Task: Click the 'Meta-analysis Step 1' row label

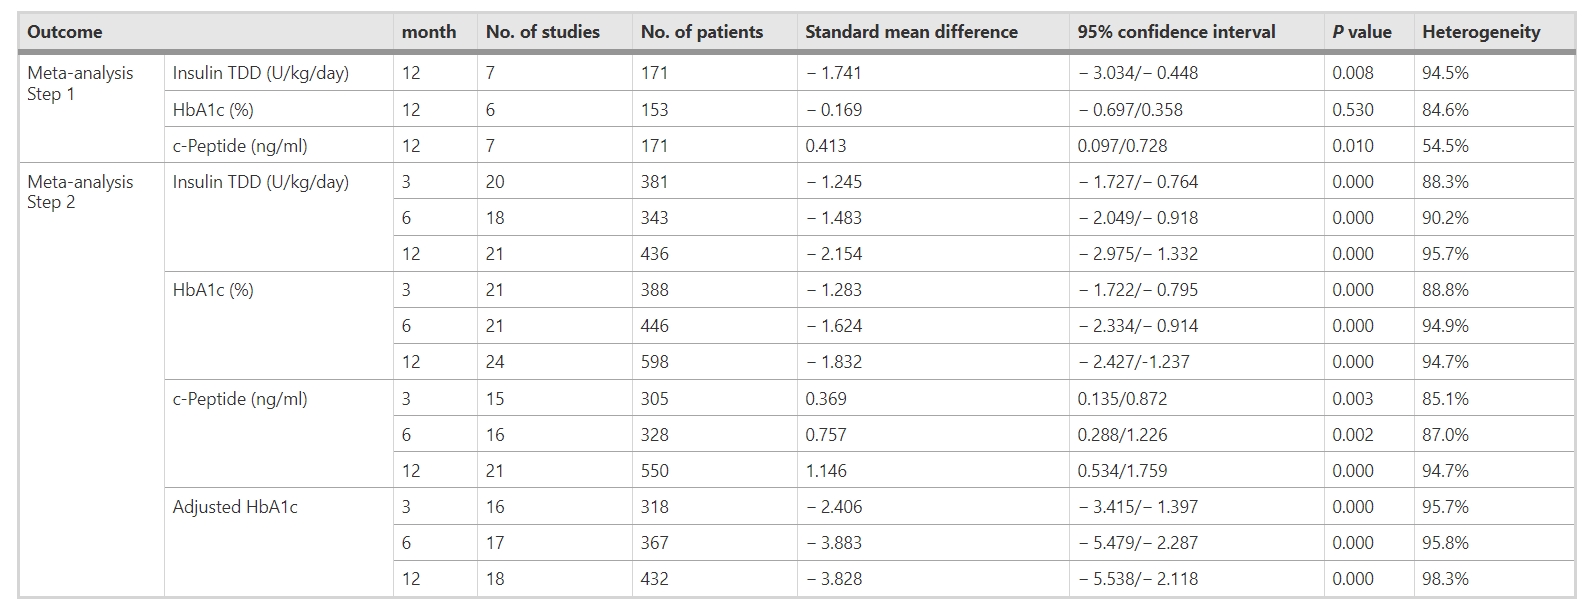Action: pyautogui.click(x=80, y=83)
